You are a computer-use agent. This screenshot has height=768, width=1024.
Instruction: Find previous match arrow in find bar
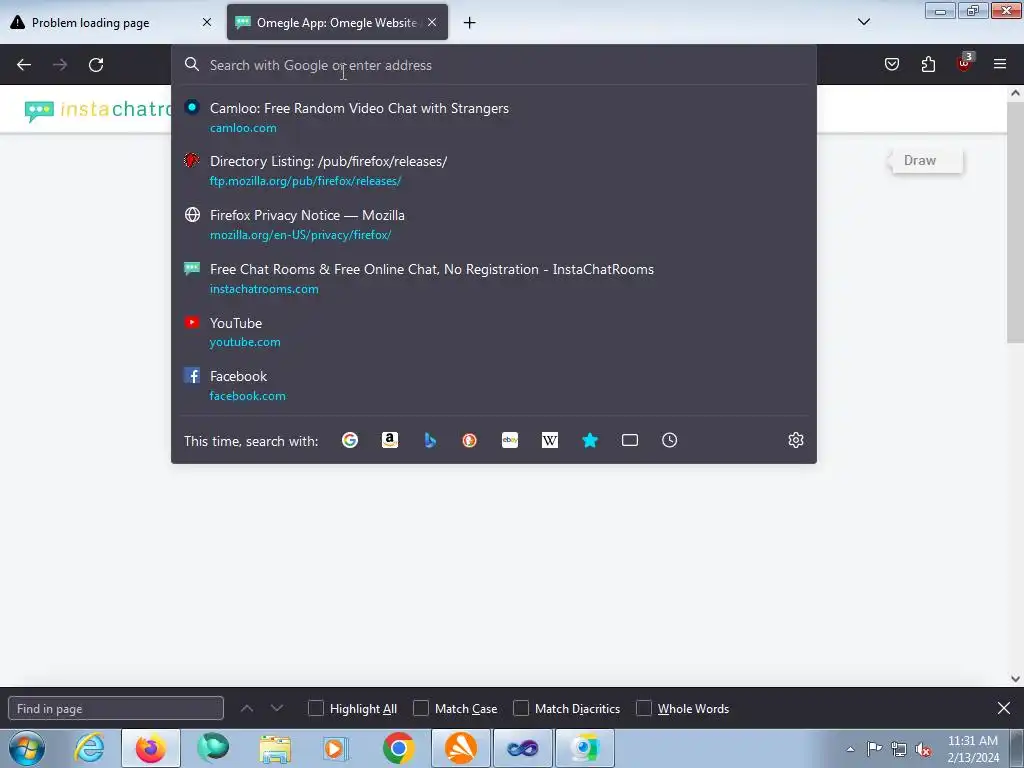click(247, 708)
